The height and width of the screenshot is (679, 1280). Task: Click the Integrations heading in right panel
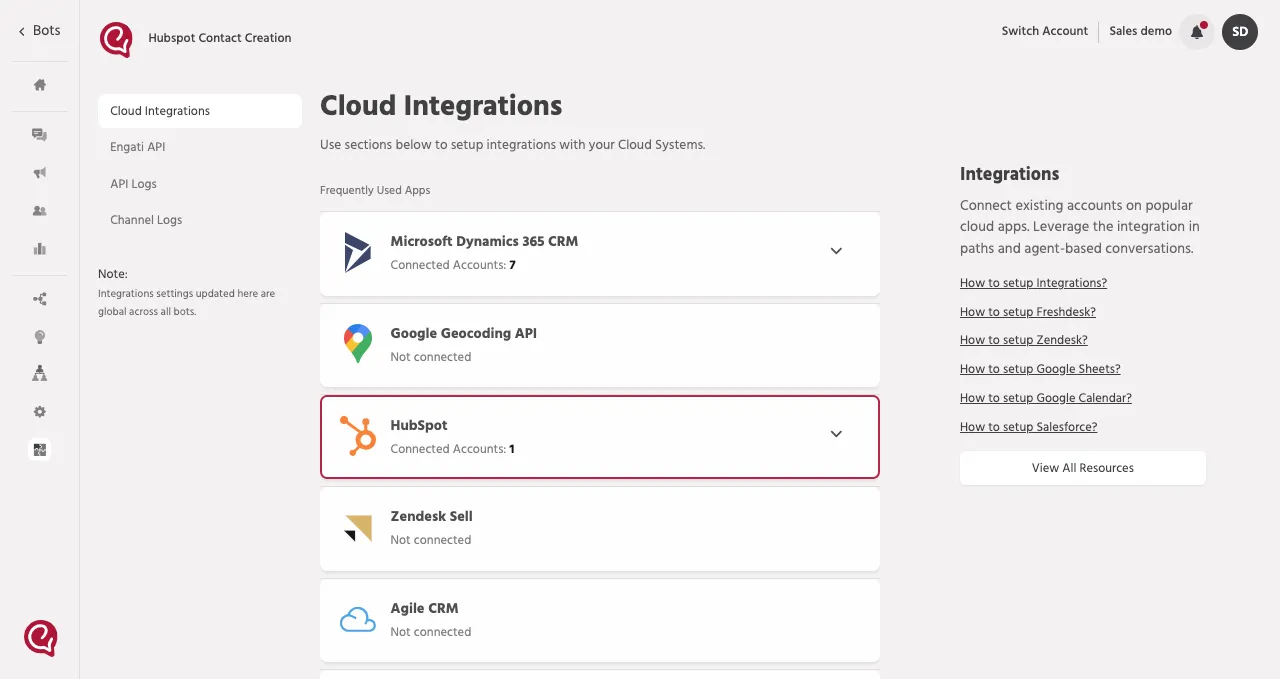[1009, 174]
